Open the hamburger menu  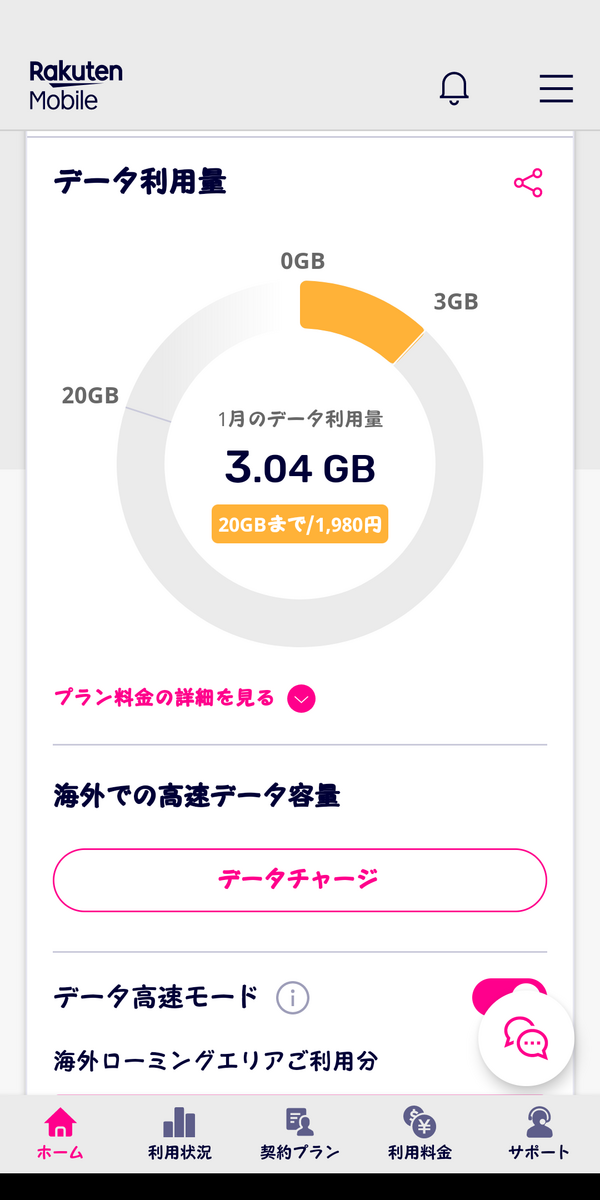tap(556, 88)
